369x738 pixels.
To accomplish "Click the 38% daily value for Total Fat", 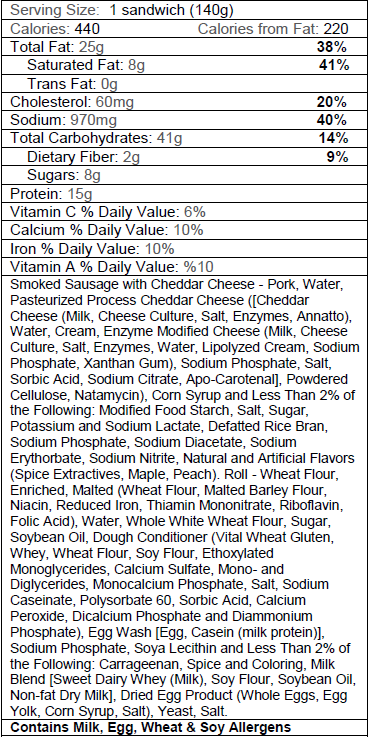I will coord(332,47).
